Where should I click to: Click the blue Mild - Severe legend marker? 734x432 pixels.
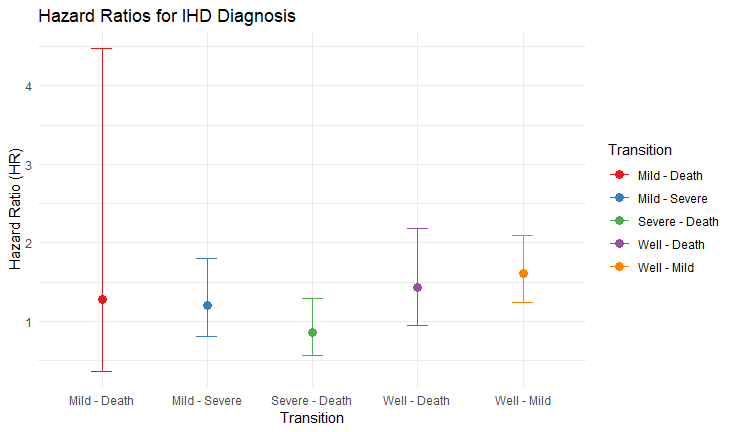(x=620, y=198)
